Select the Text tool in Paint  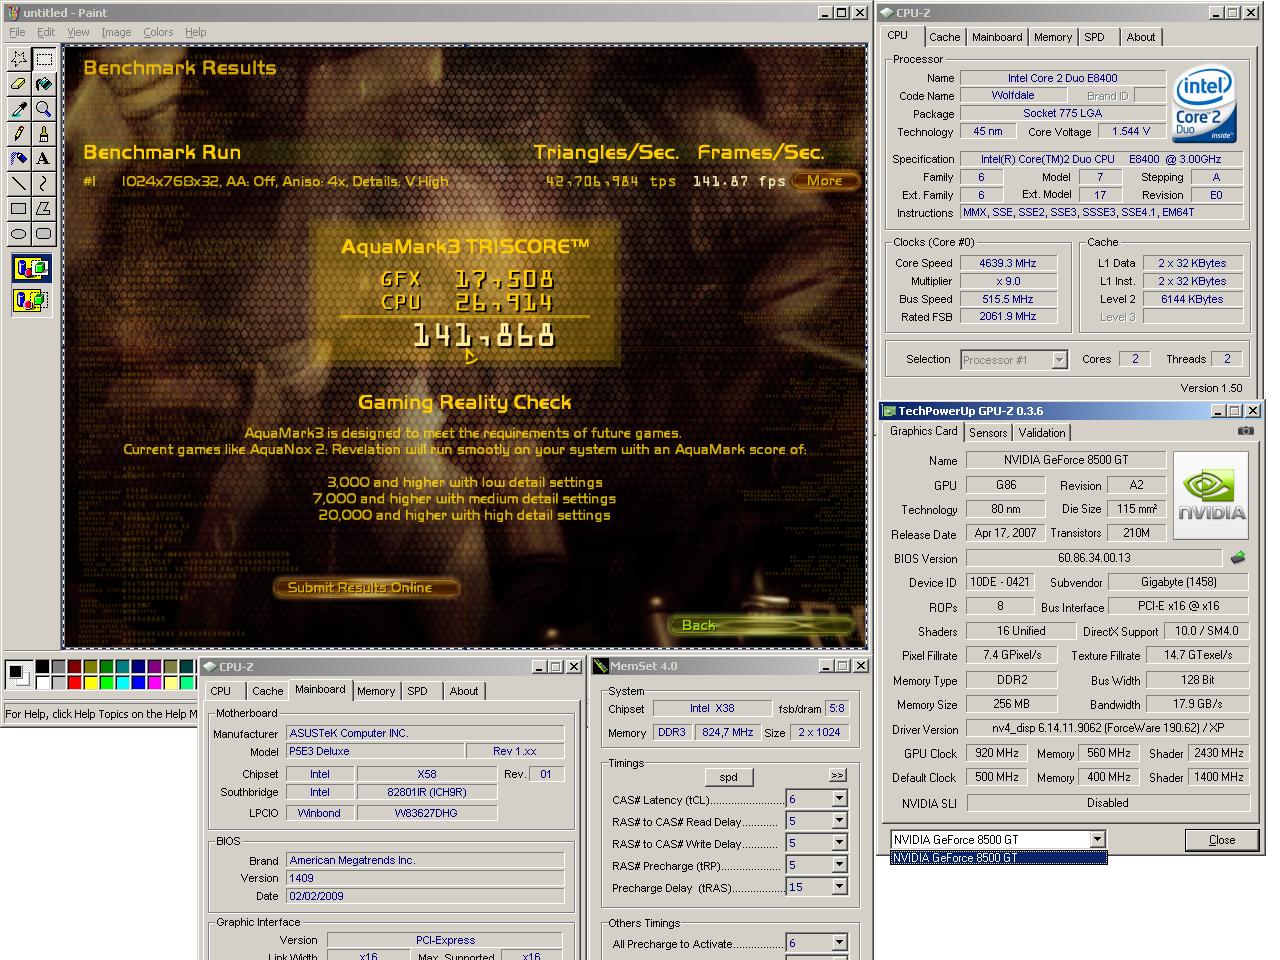click(44, 159)
